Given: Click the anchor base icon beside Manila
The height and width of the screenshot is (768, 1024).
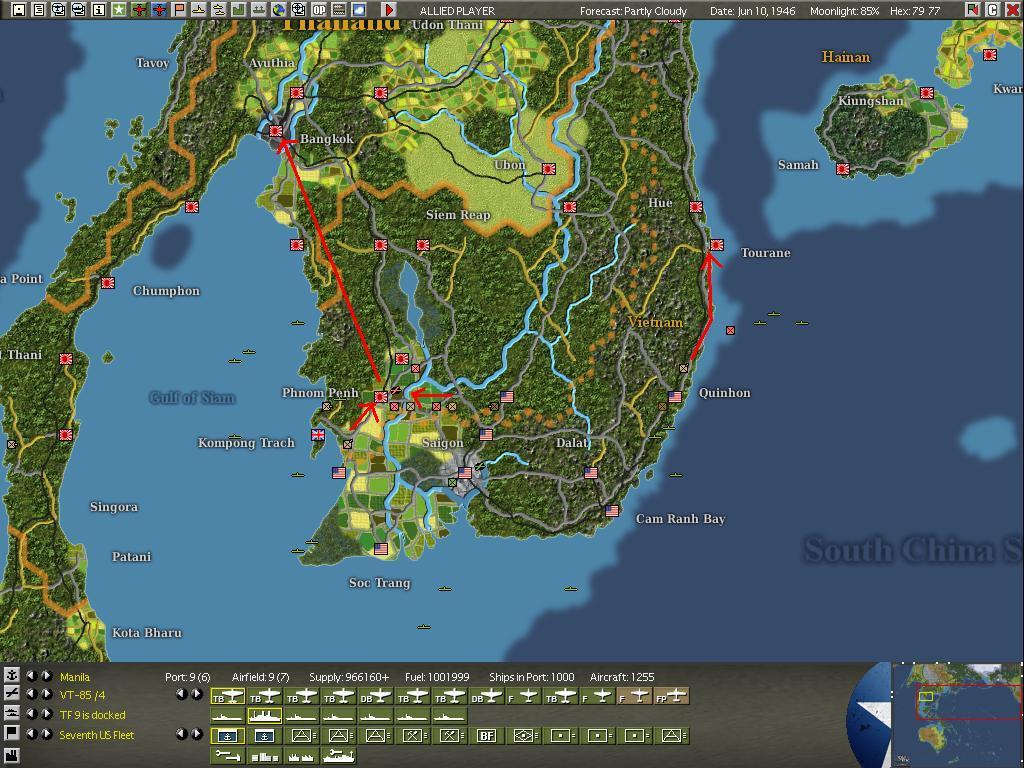Looking at the screenshot, I should pyautogui.click(x=12, y=677).
